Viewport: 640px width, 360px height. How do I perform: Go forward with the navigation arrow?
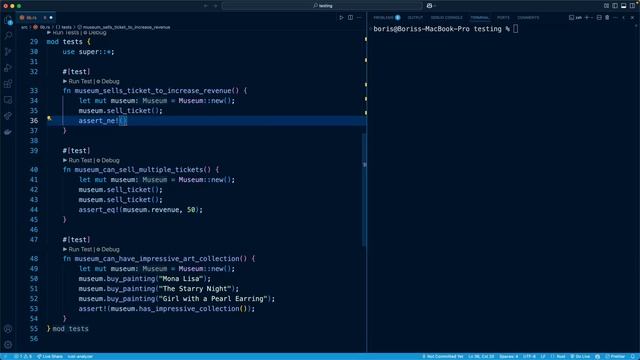coord(216,6)
